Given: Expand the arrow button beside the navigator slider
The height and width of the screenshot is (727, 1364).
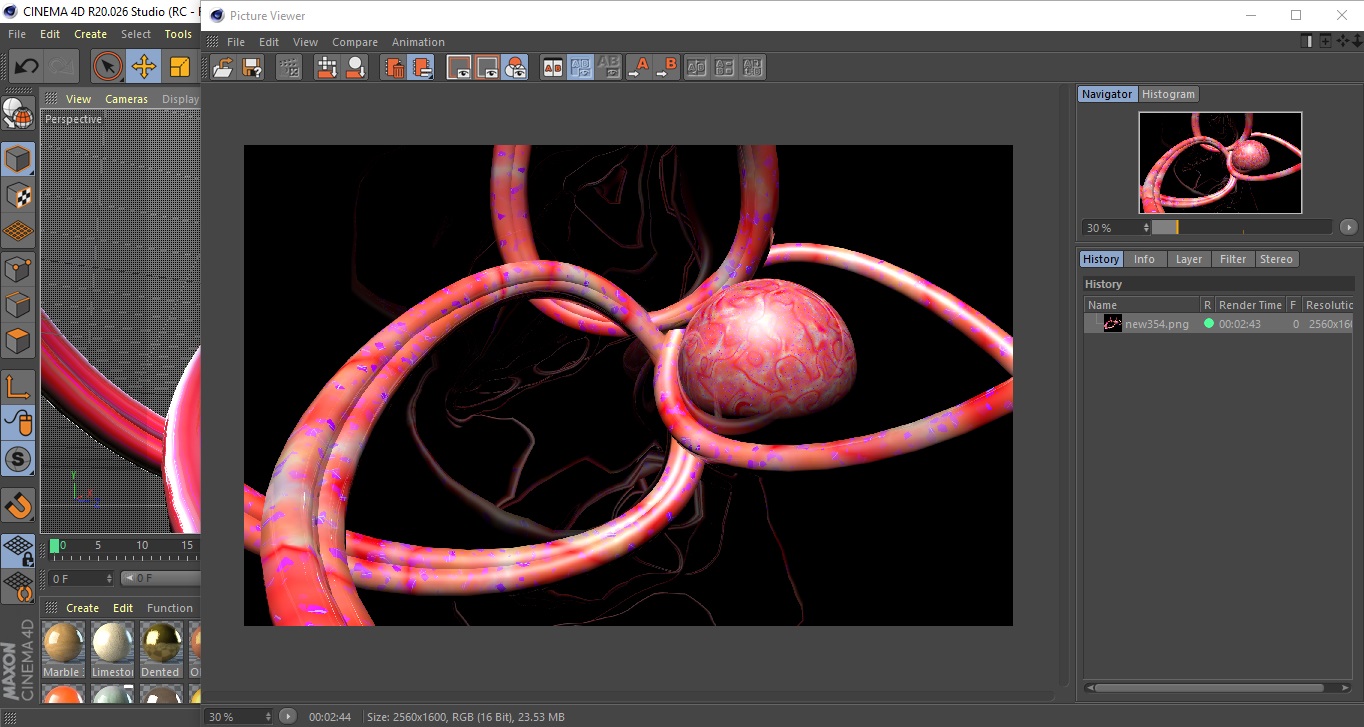Looking at the screenshot, I should tap(1348, 228).
